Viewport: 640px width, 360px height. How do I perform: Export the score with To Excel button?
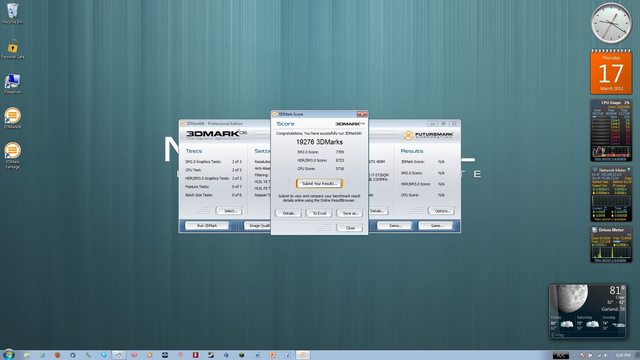(x=319, y=213)
